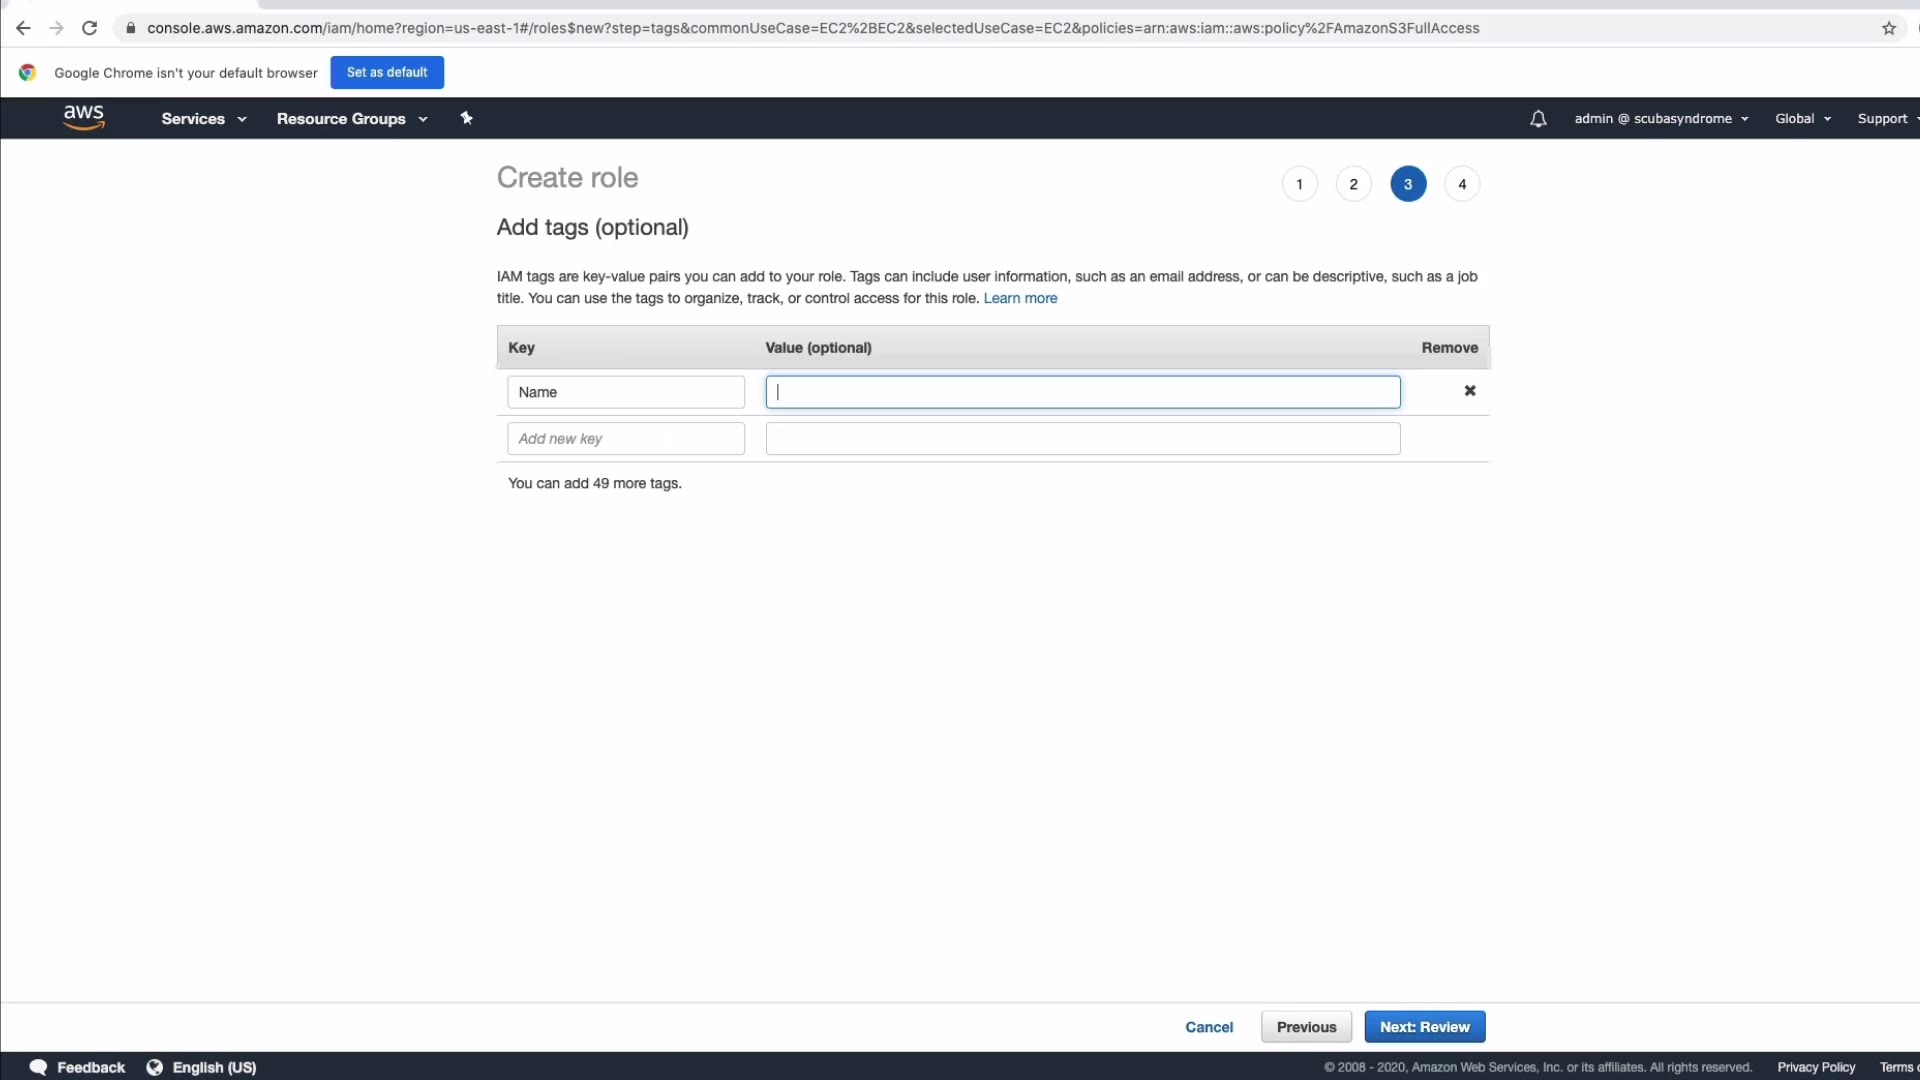Click the Add new key field
Image resolution: width=1920 pixels, height=1080 pixels.
tap(626, 439)
